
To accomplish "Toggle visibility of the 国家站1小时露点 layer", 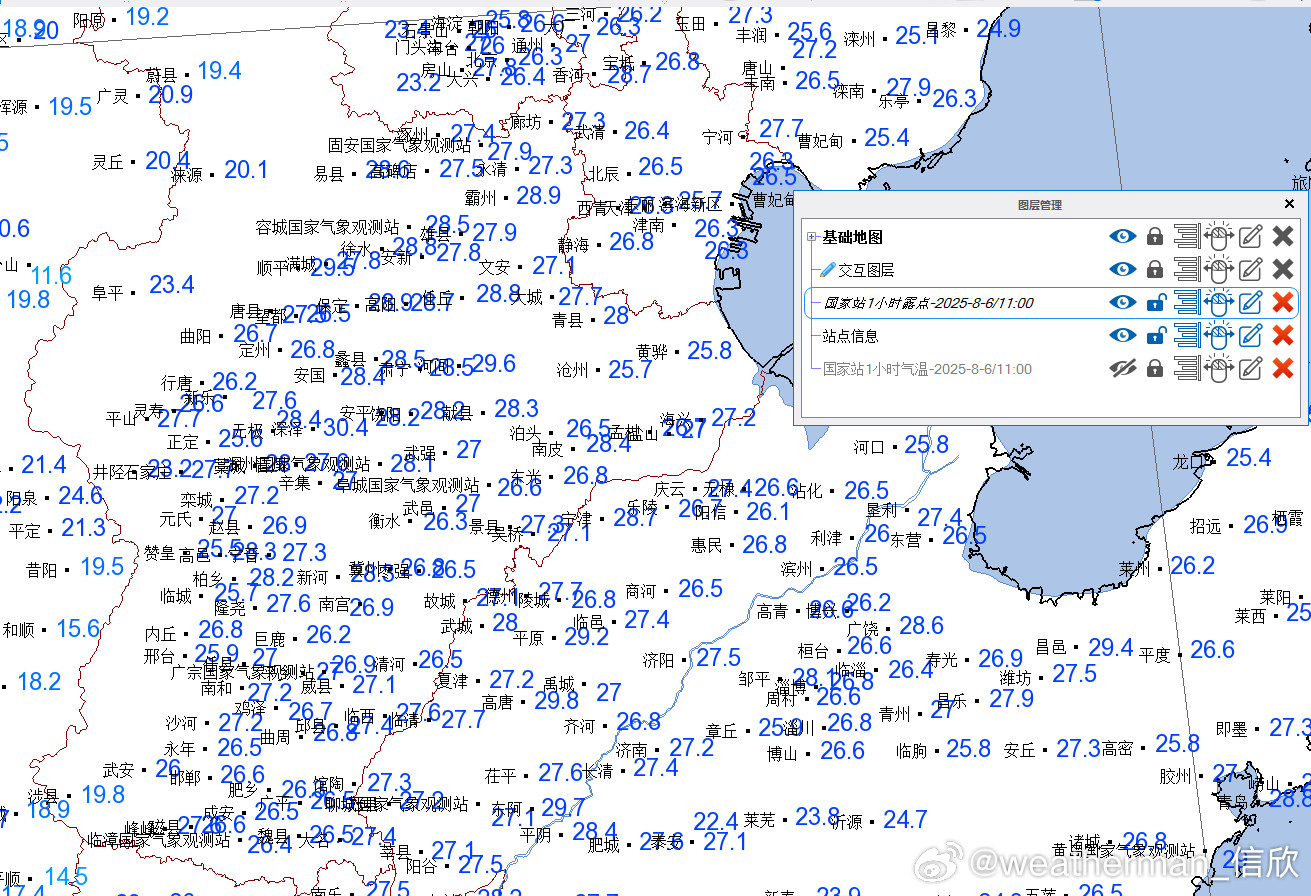I will [1123, 303].
